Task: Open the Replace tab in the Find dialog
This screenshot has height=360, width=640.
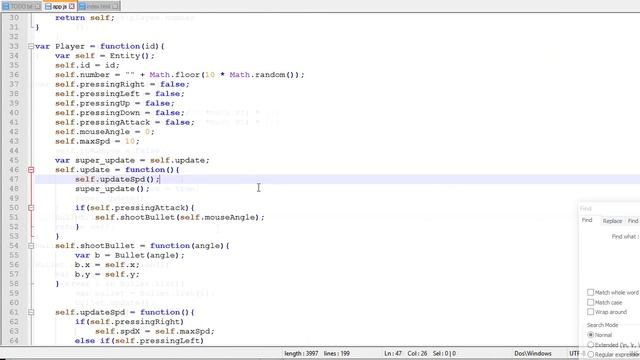Action: click(x=612, y=221)
